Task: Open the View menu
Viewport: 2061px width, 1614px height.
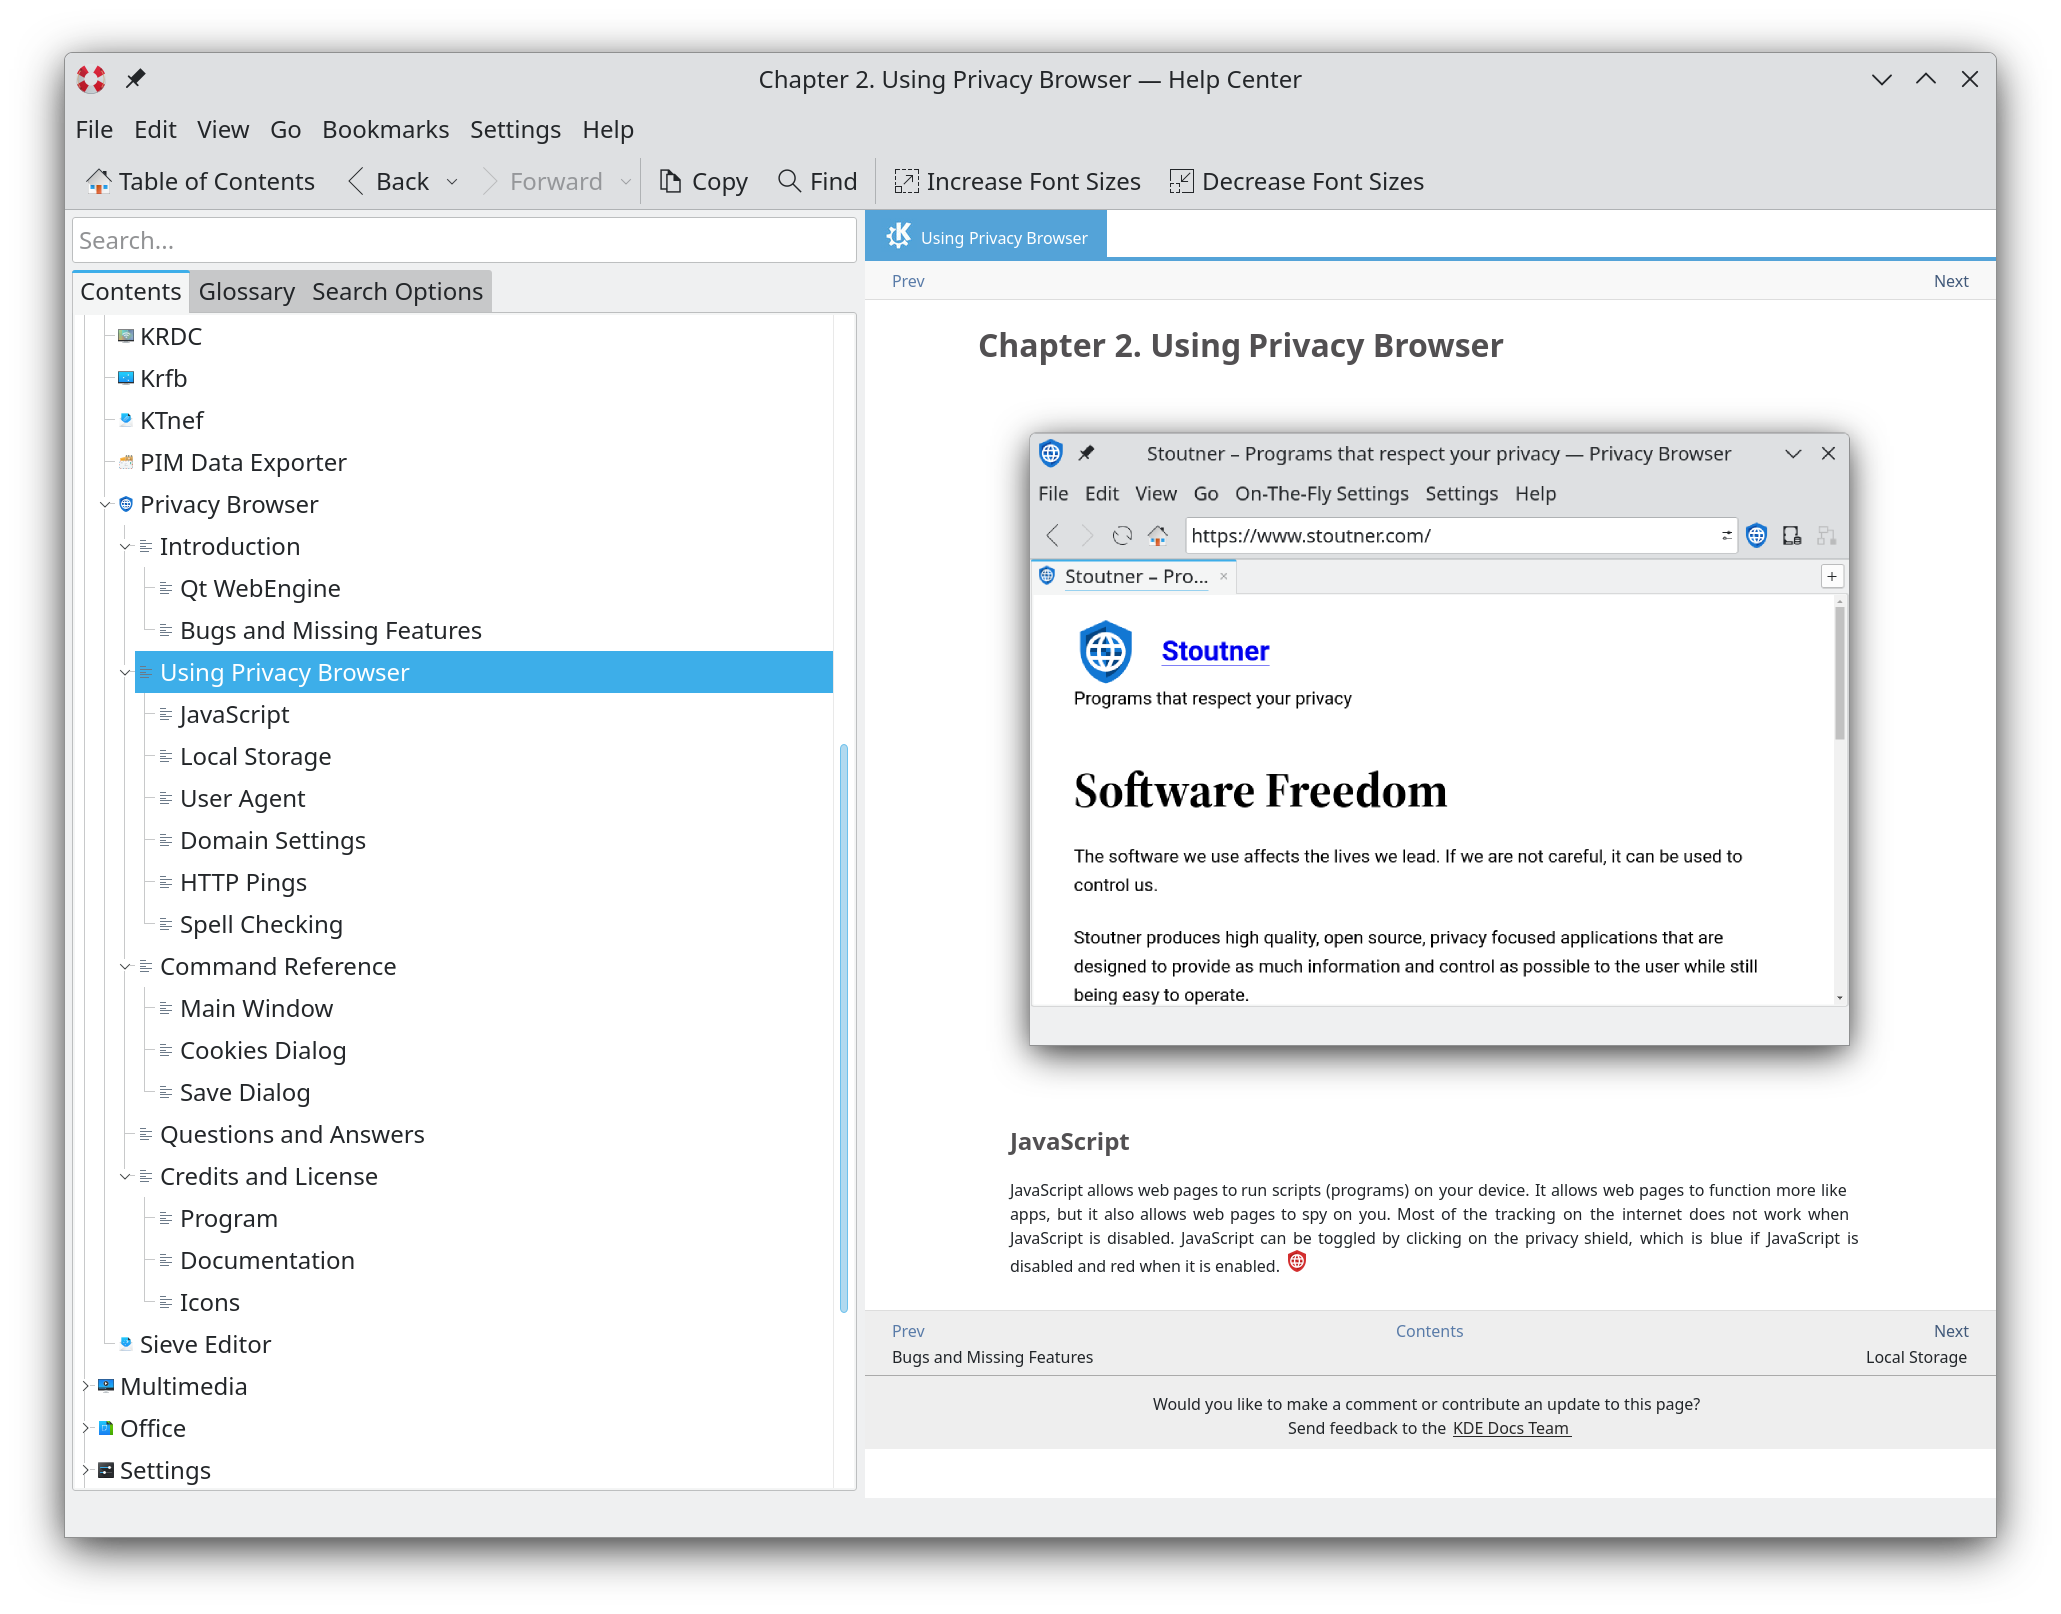Action: pos(223,130)
